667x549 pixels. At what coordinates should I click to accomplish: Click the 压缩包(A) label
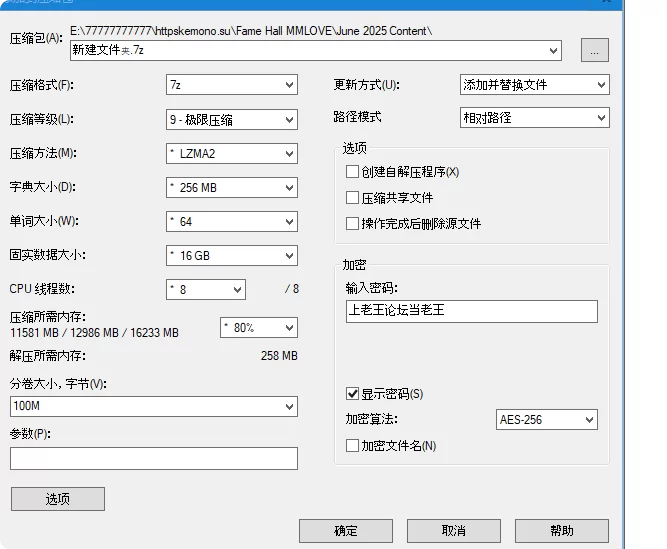tap(36, 38)
